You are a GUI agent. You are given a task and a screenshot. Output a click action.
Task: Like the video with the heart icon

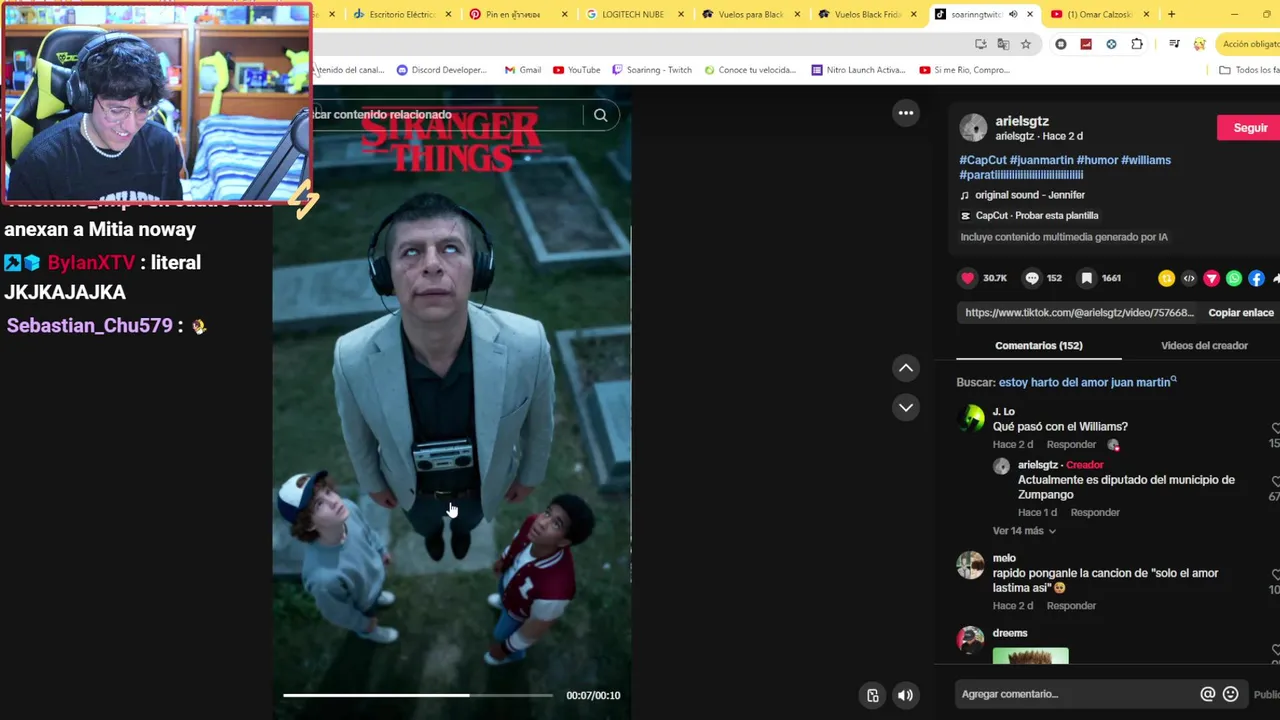click(967, 278)
